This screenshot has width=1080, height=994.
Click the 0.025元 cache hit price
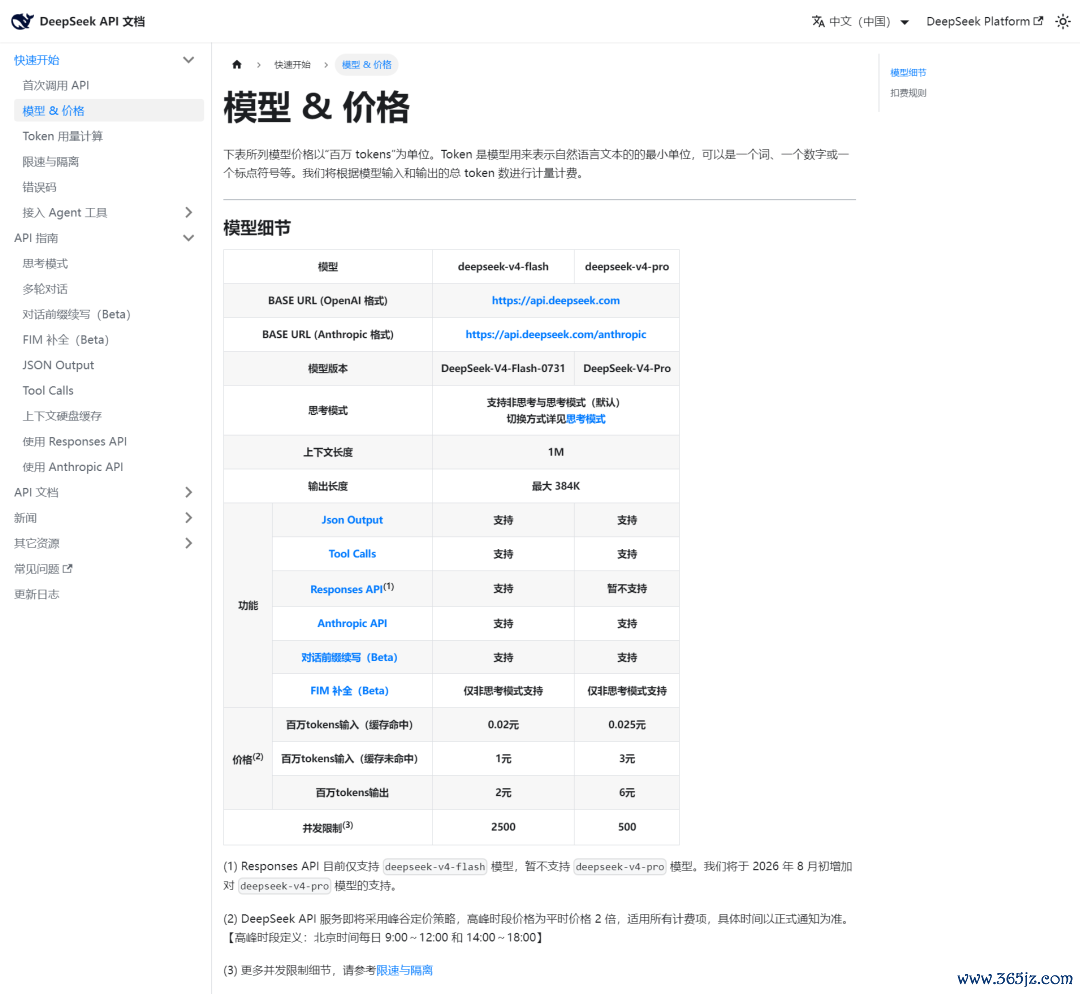click(x=627, y=725)
